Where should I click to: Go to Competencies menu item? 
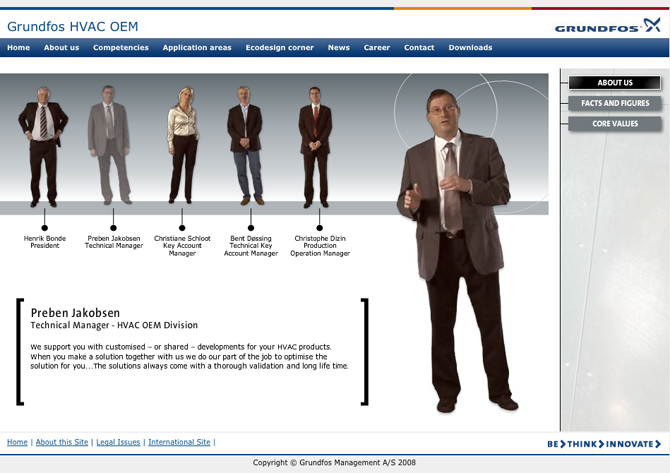[x=121, y=47]
